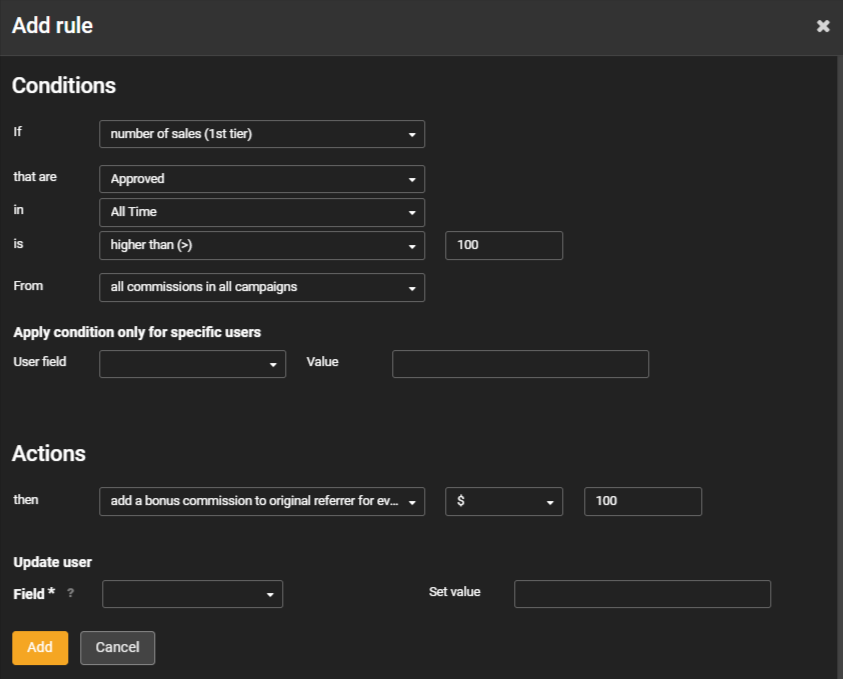The image size is (843, 679).
Task: Close the Add rule dialog
Action: pos(823,26)
